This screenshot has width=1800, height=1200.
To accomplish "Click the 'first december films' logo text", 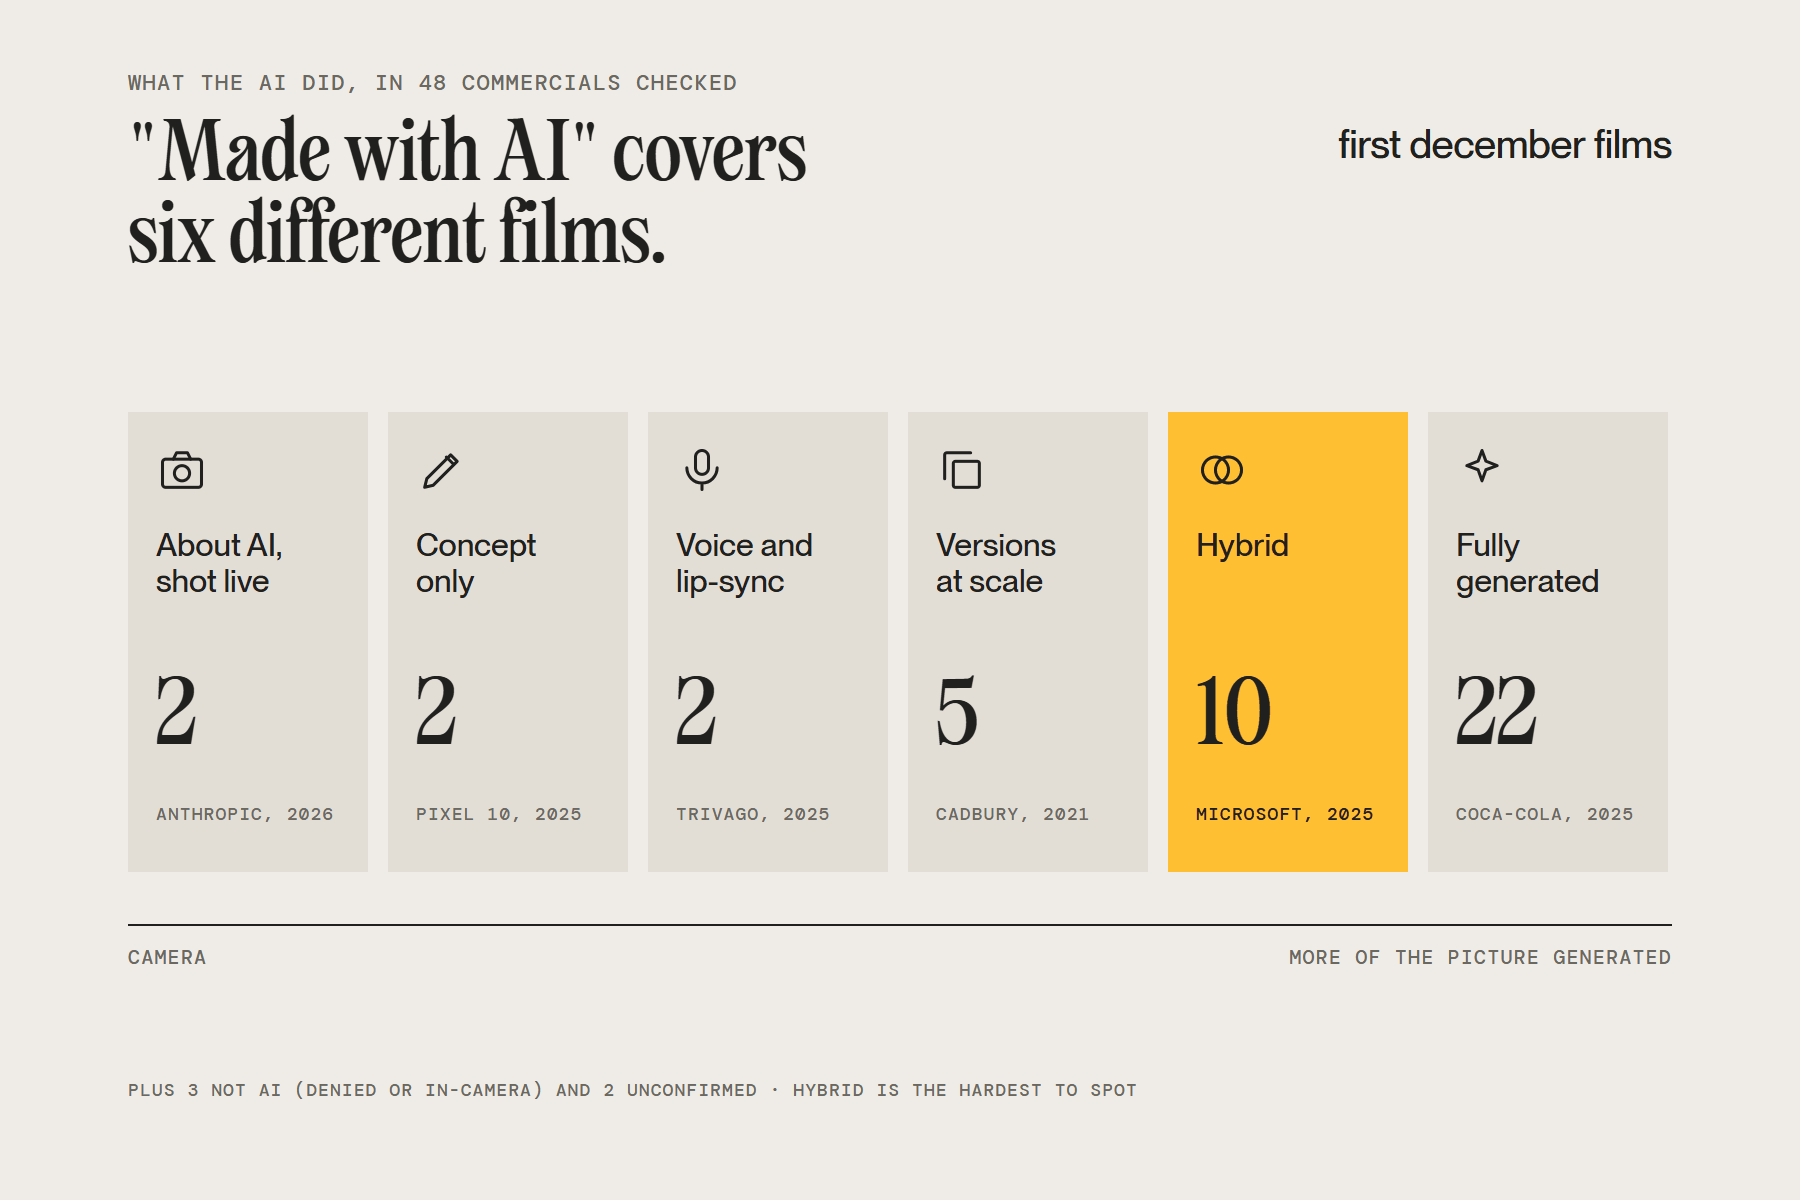I will (x=1505, y=145).
